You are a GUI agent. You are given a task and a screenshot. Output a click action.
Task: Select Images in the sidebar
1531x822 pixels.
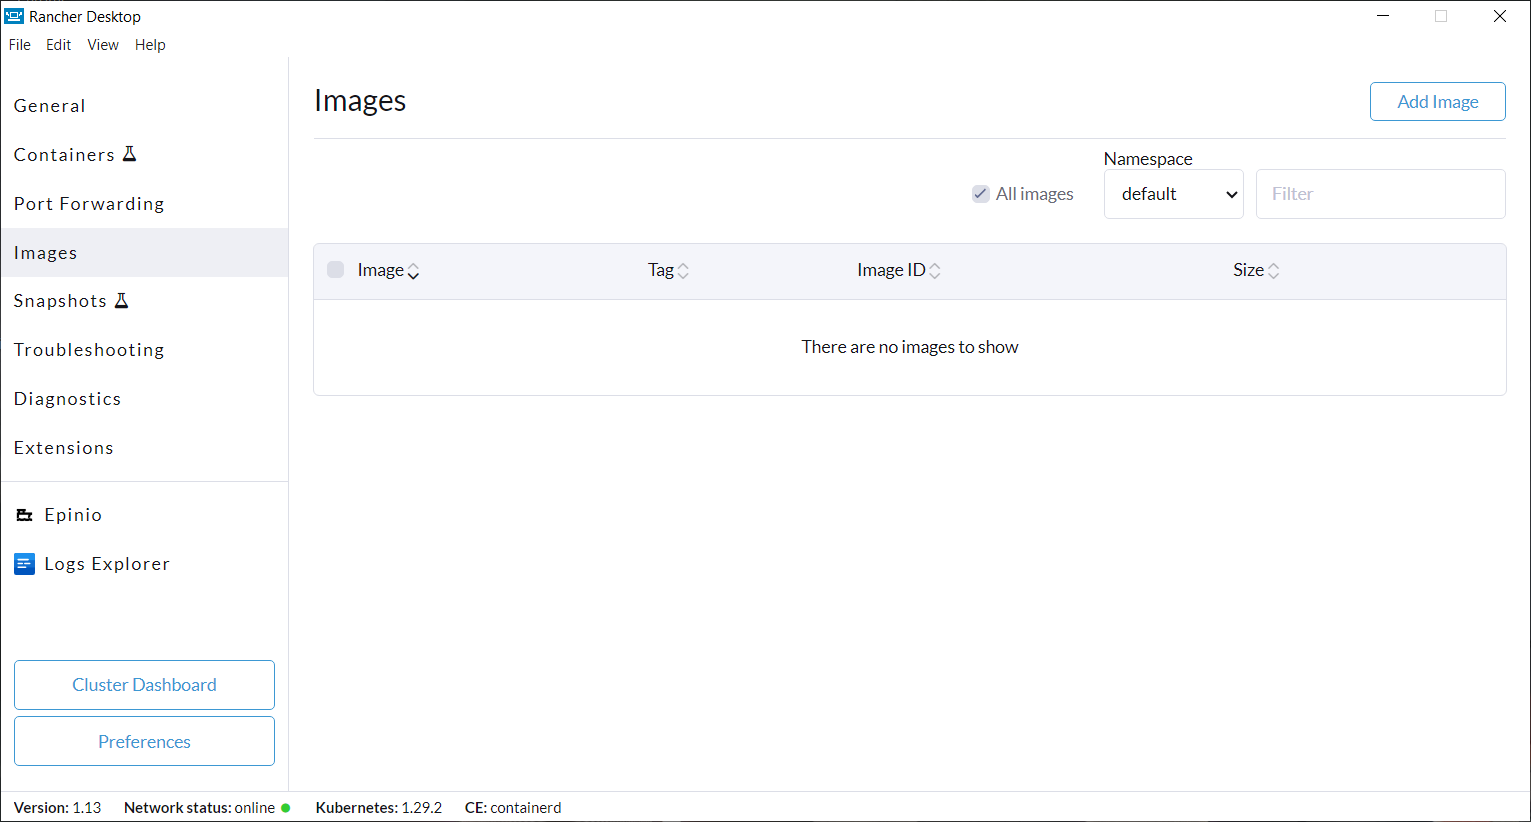coord(144,253)
